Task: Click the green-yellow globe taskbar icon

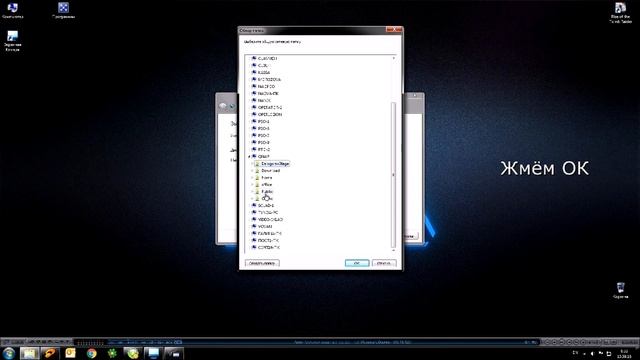Action: [x=133, y=353]
